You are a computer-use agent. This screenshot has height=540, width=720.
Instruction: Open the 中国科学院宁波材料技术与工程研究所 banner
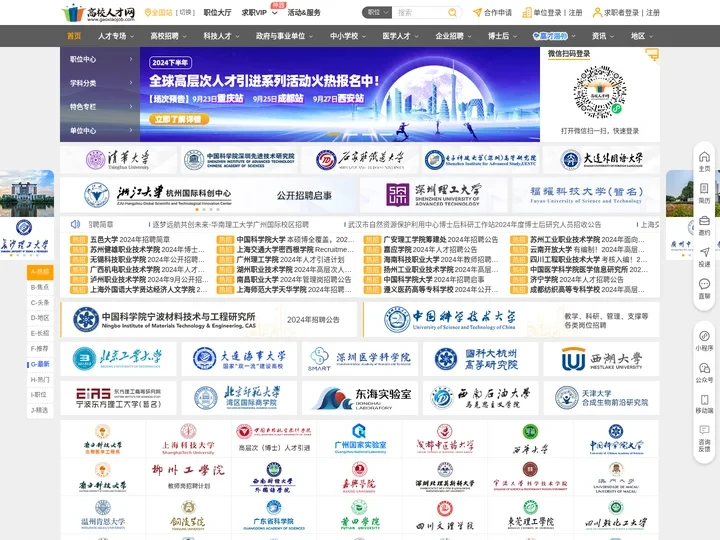[208, 320]
